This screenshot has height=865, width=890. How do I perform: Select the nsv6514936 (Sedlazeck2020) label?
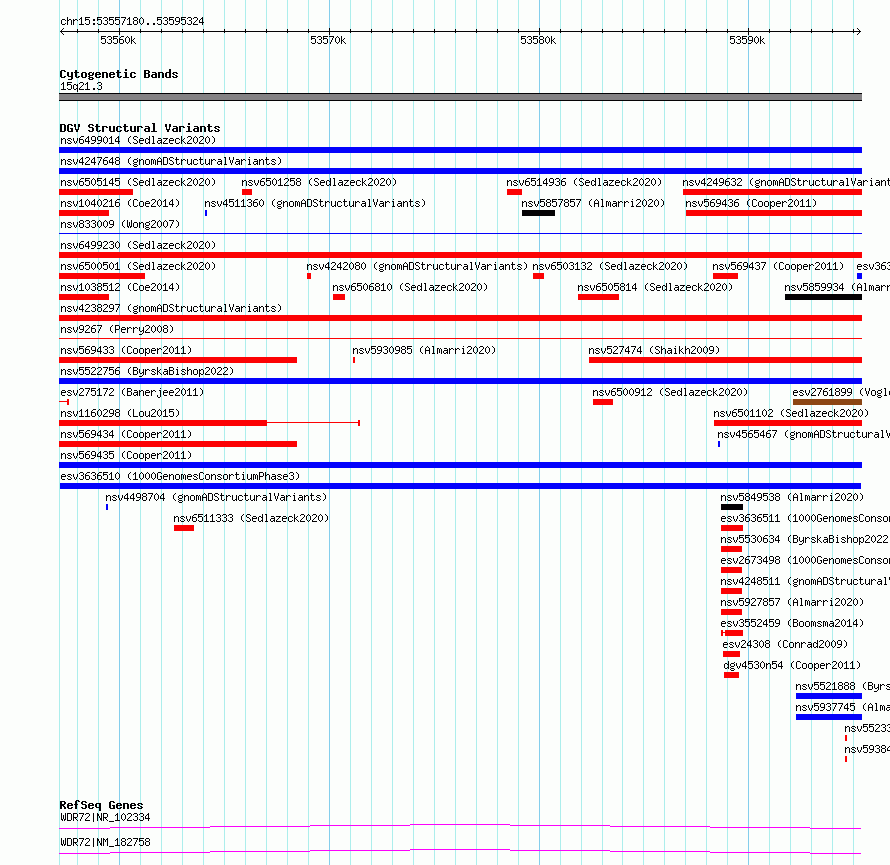click(584, 182)
